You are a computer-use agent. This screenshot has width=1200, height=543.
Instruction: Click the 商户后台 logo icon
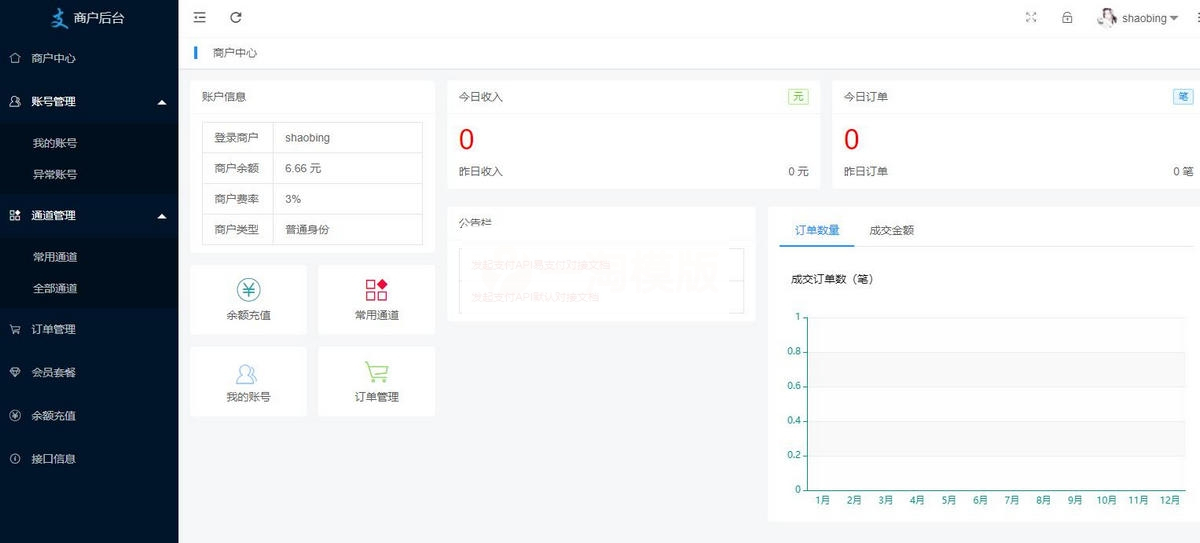pos(59,18)
